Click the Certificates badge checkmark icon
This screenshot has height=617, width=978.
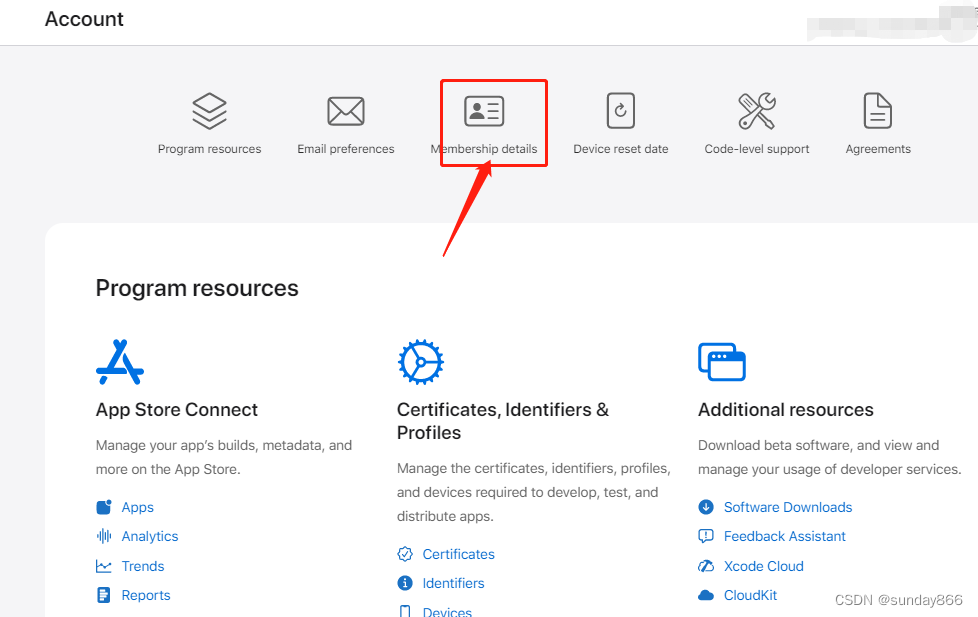tap(405, 553)
